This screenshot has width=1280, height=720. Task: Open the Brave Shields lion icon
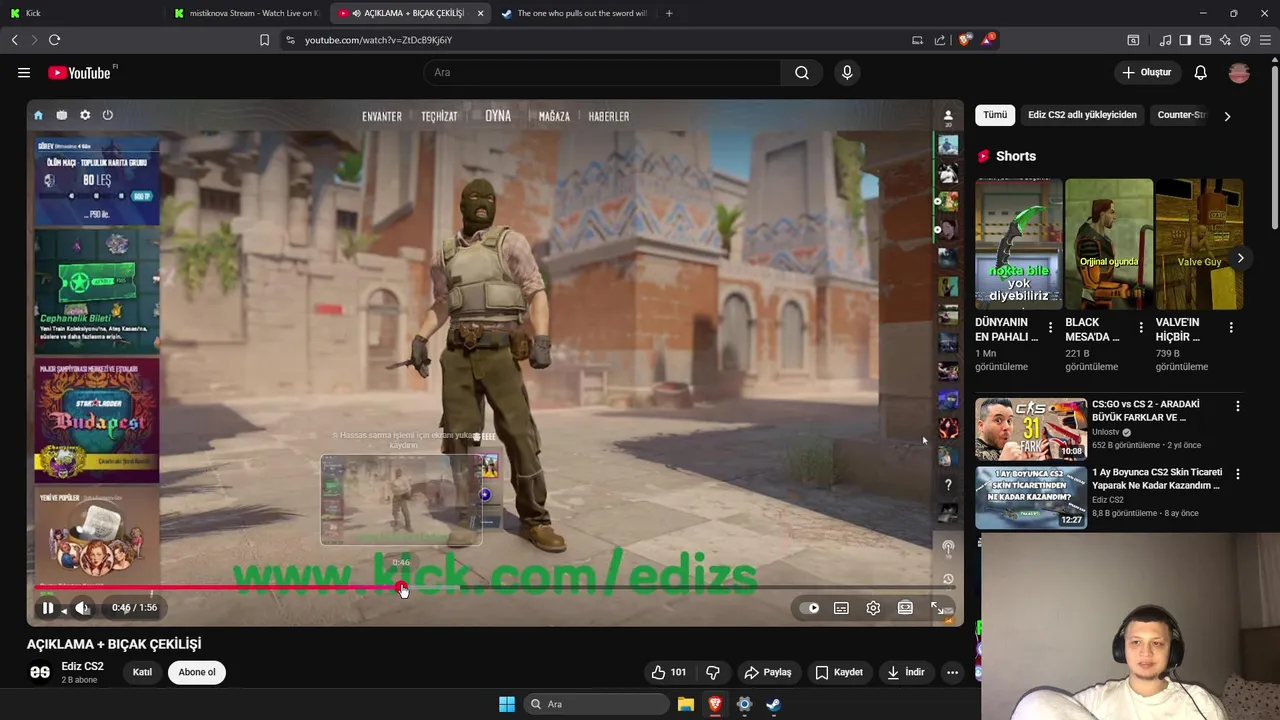click(x=964, y=40)
